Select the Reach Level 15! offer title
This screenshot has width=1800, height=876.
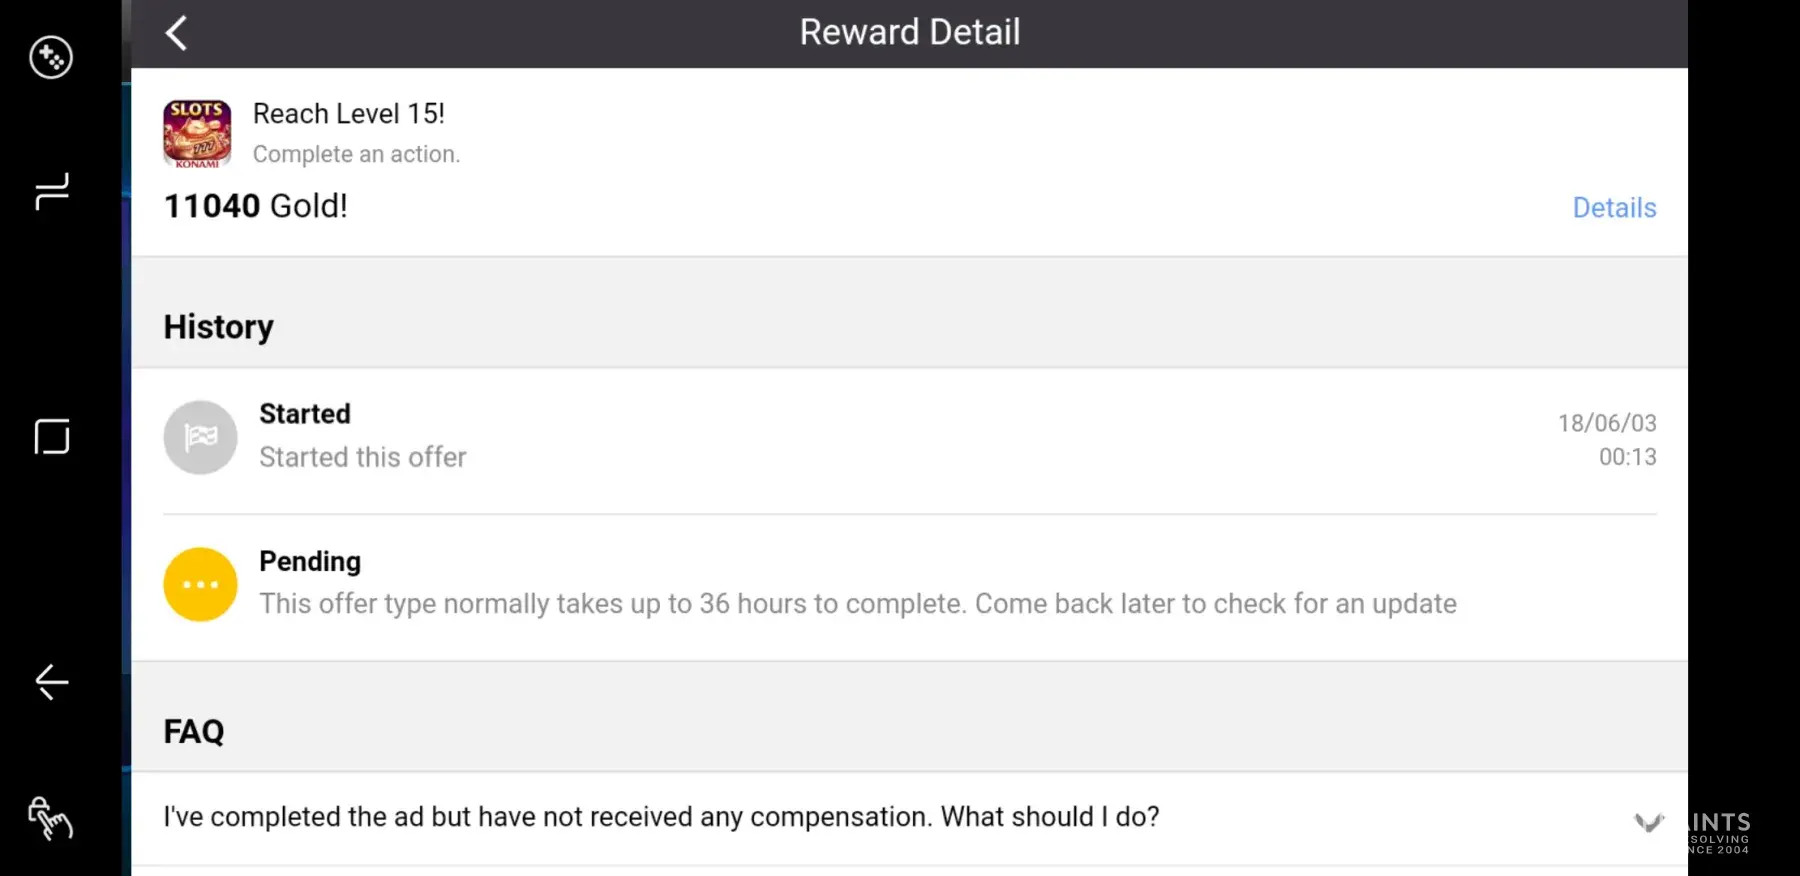(x=348, y=114)
